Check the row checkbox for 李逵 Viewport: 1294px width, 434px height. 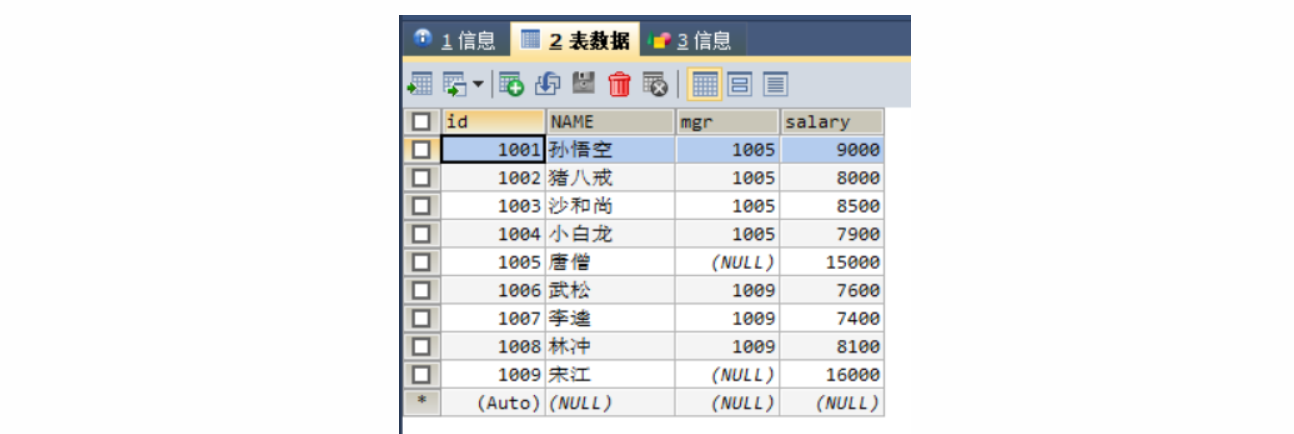[x=421, y=318]
